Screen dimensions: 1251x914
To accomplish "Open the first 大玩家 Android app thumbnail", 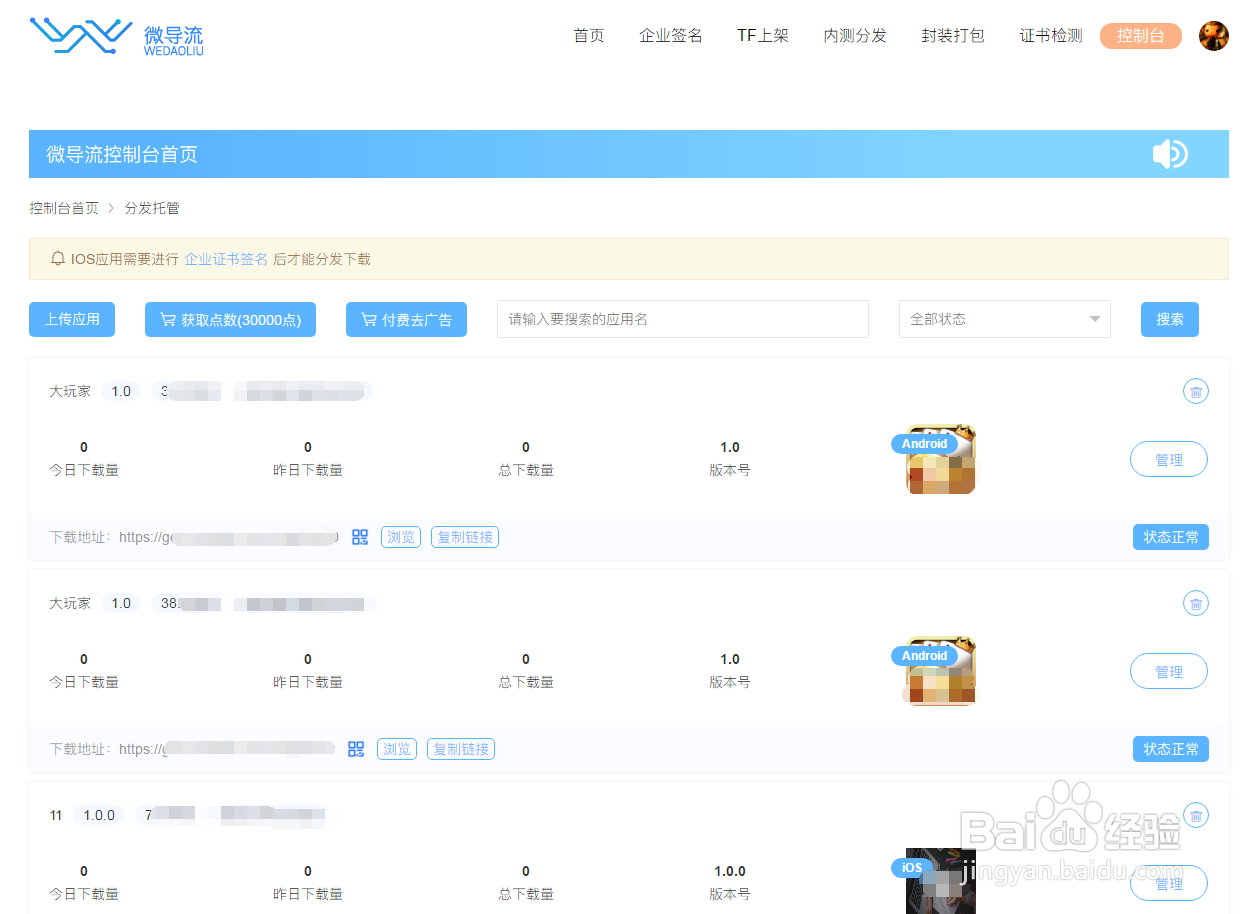I will tap(941, 459).
